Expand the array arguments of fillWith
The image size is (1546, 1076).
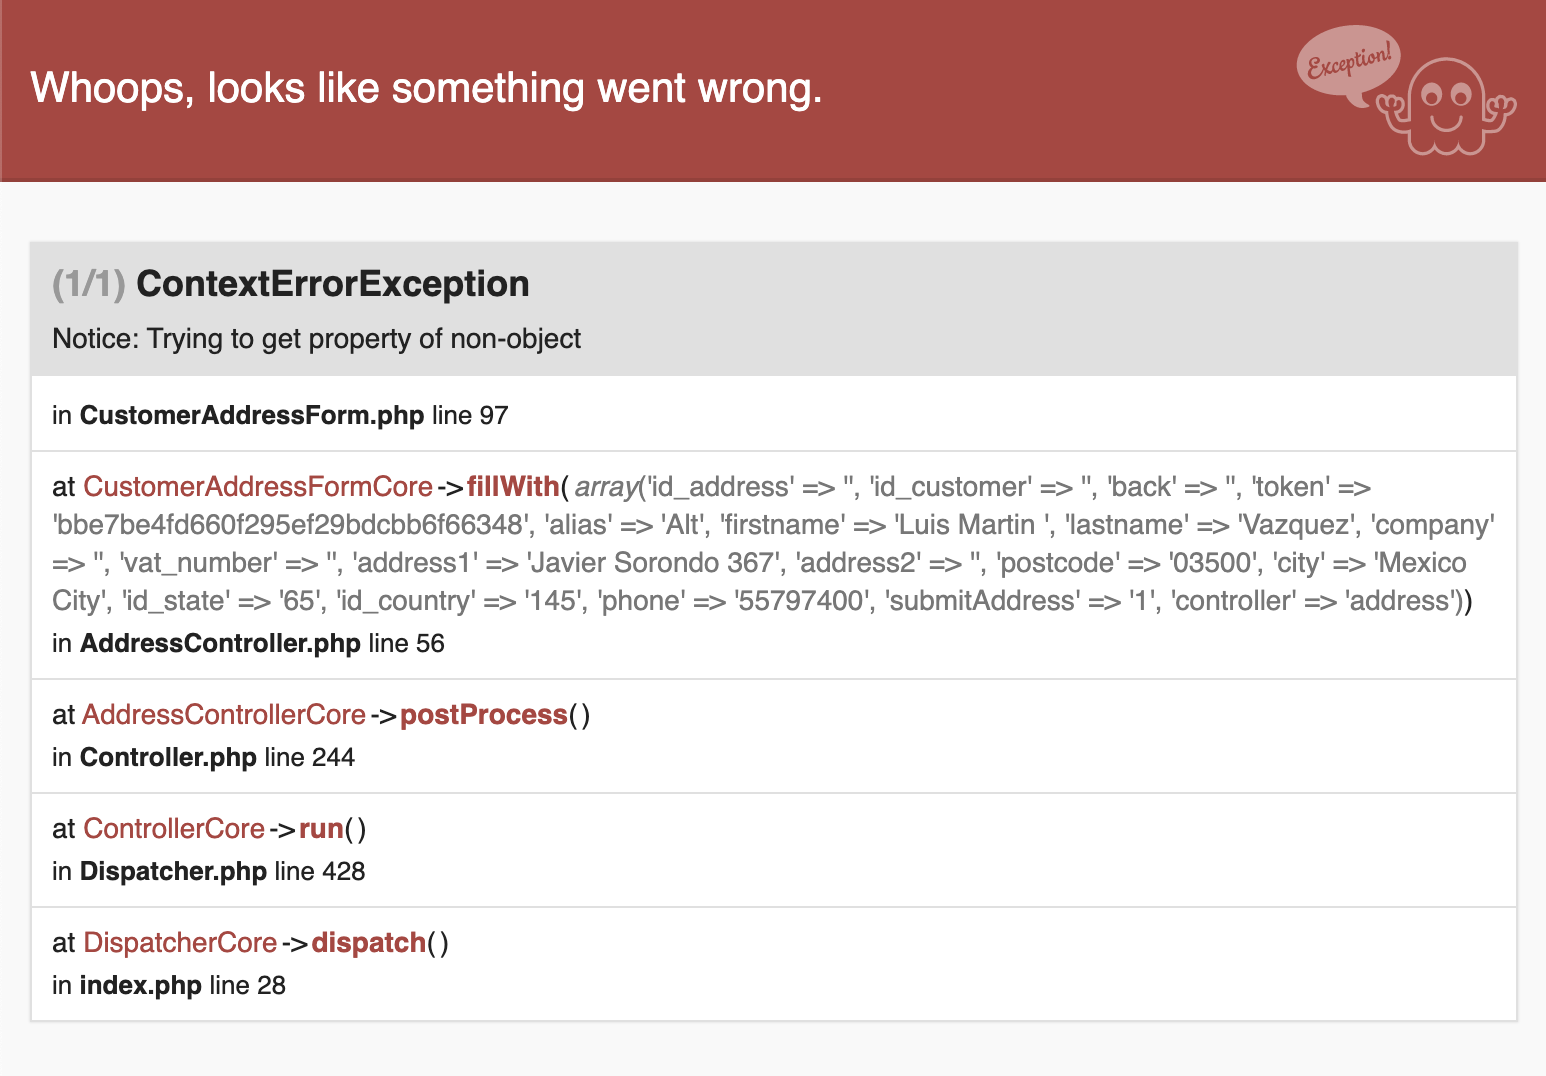click(606, 487)
